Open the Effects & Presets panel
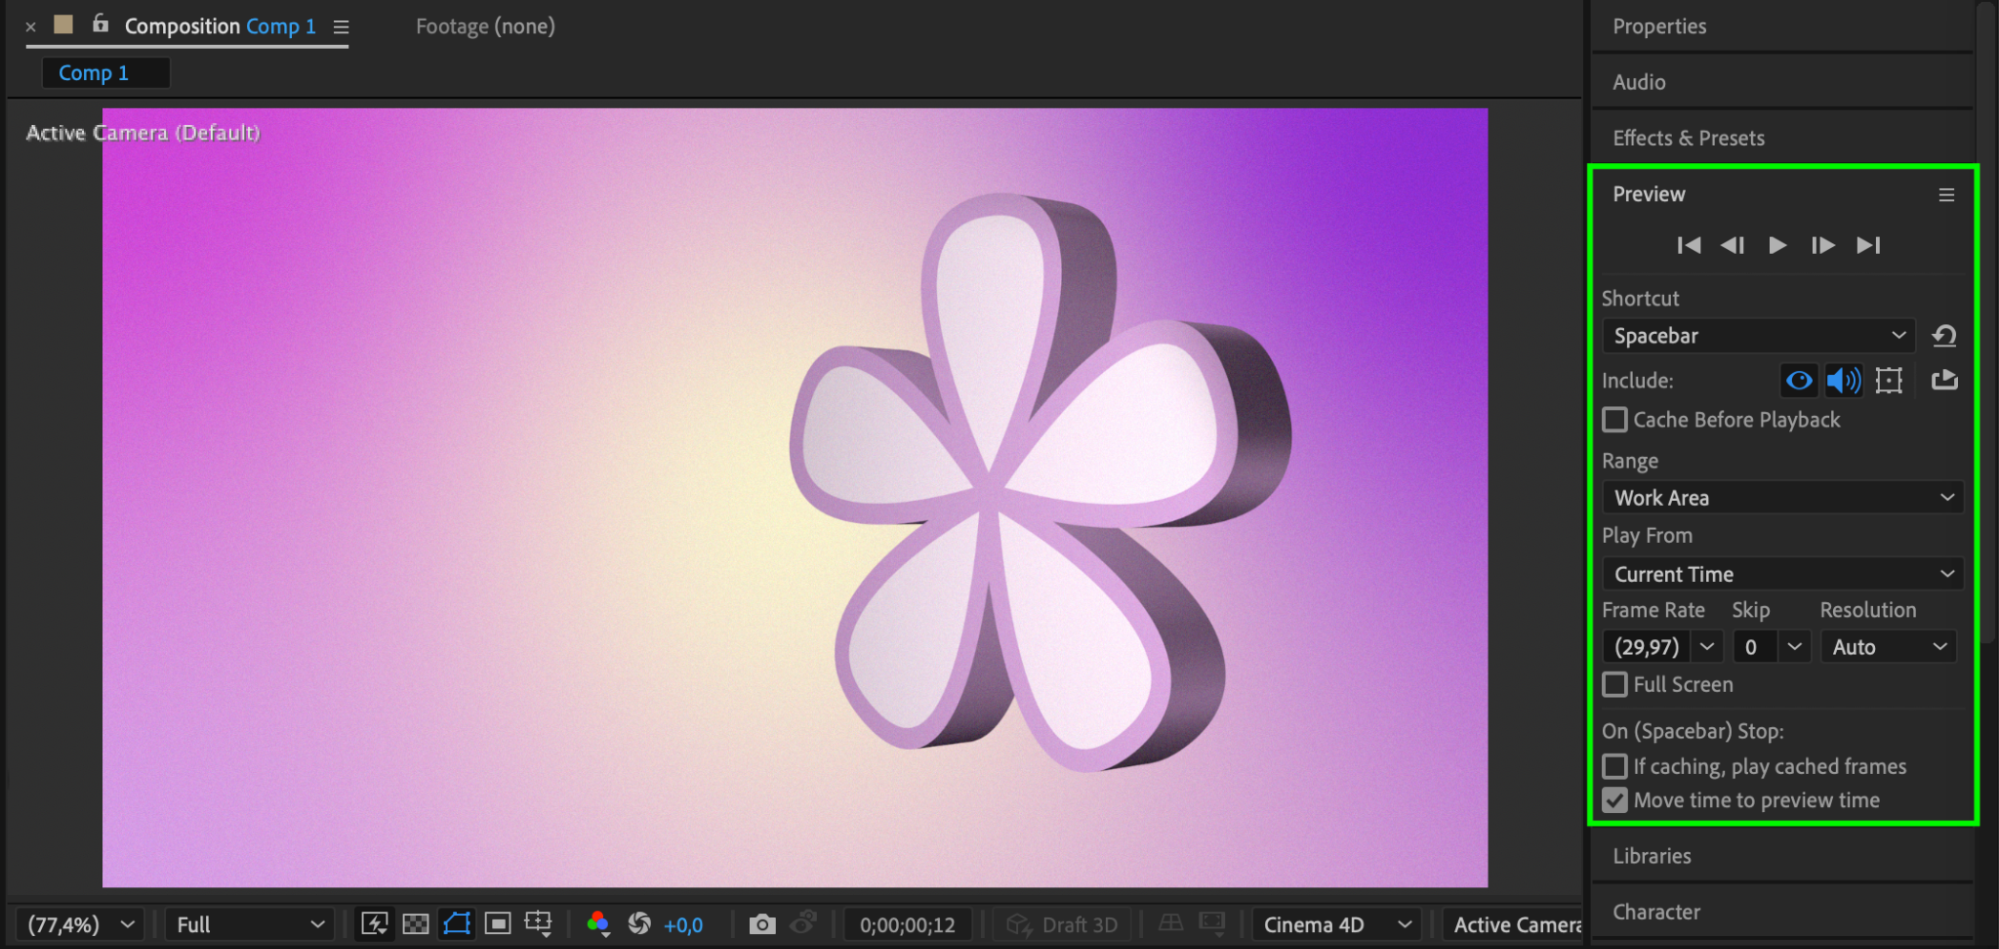This screenshot has width=1999, height=949. [x=1688, y=138]
